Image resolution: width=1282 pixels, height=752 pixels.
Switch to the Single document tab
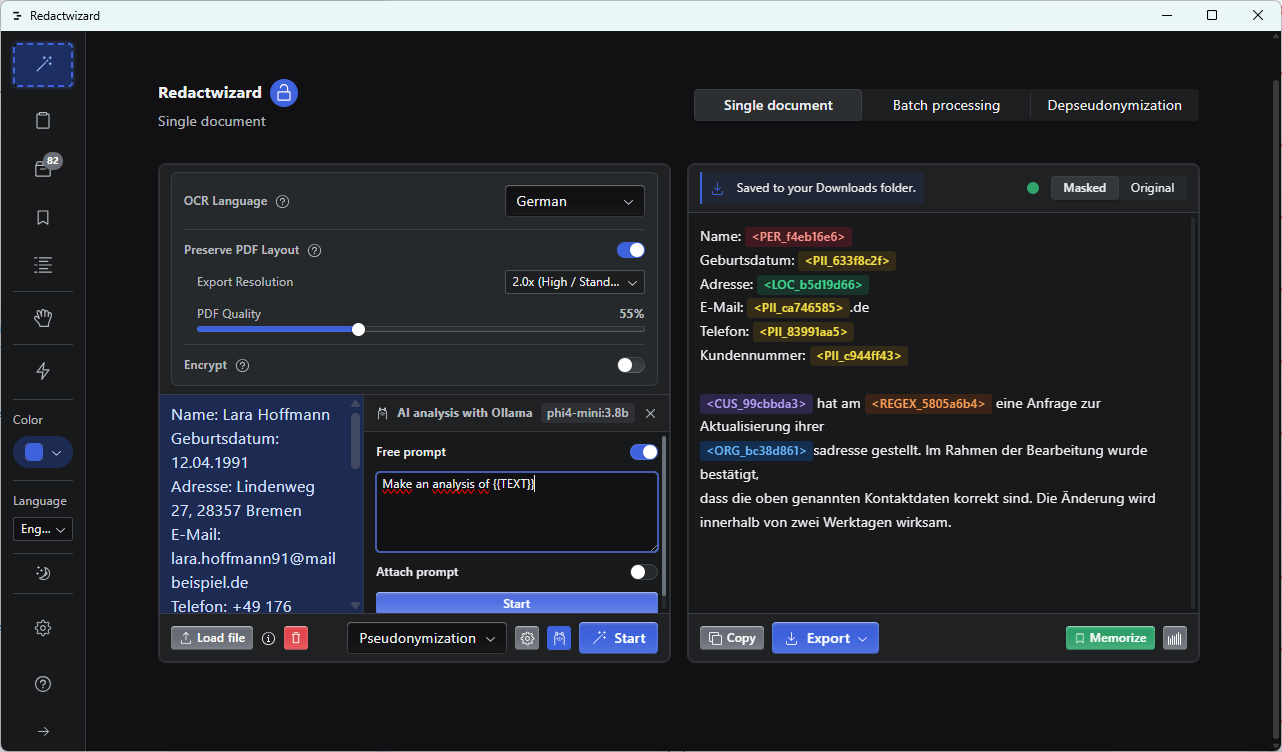[778, 105]
